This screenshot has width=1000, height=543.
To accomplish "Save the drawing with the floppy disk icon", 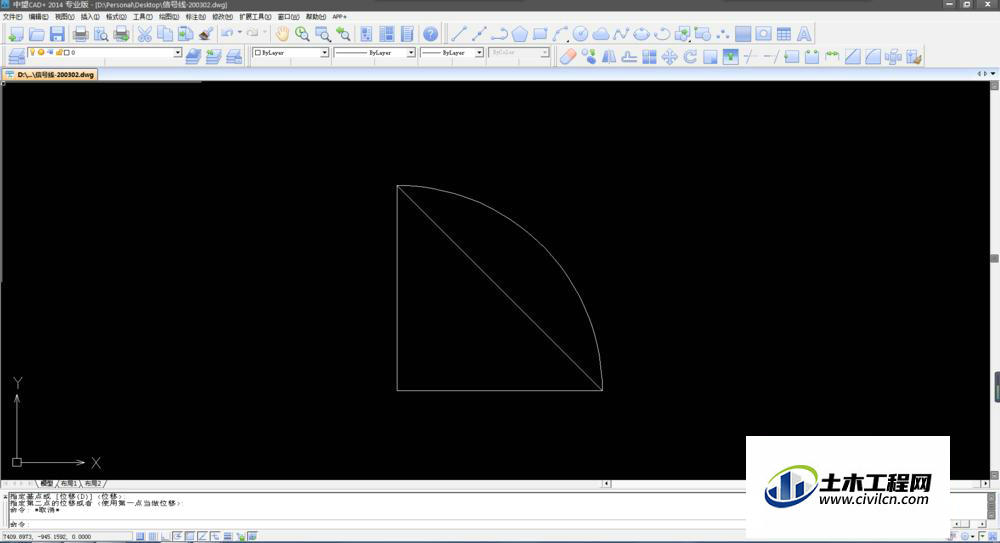I will 57,34.
